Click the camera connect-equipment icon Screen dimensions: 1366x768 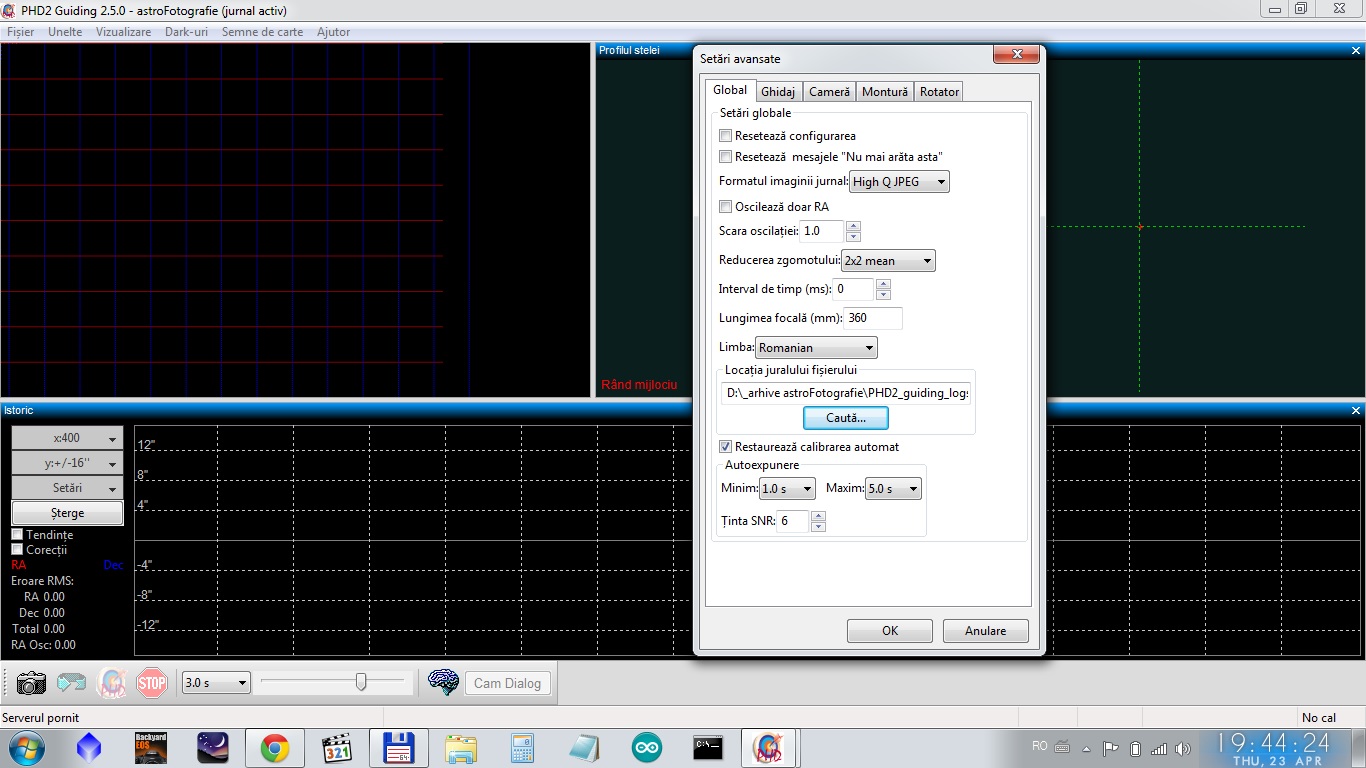tap(31, 683)
